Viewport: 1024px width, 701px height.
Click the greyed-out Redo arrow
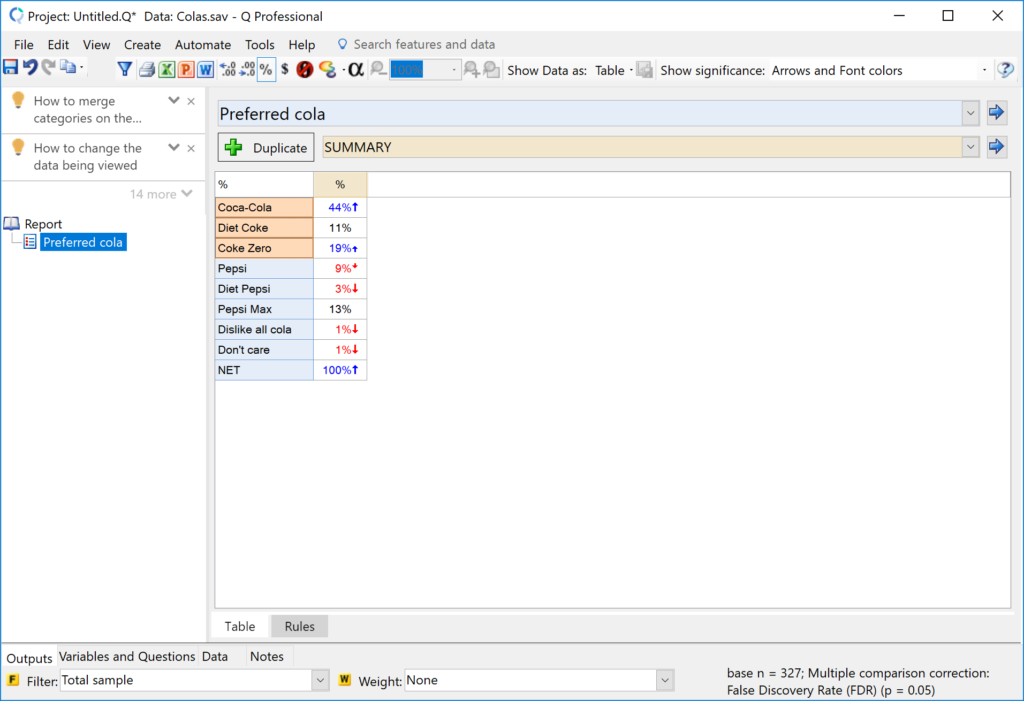pyautogui.click(x=49, y=68)
